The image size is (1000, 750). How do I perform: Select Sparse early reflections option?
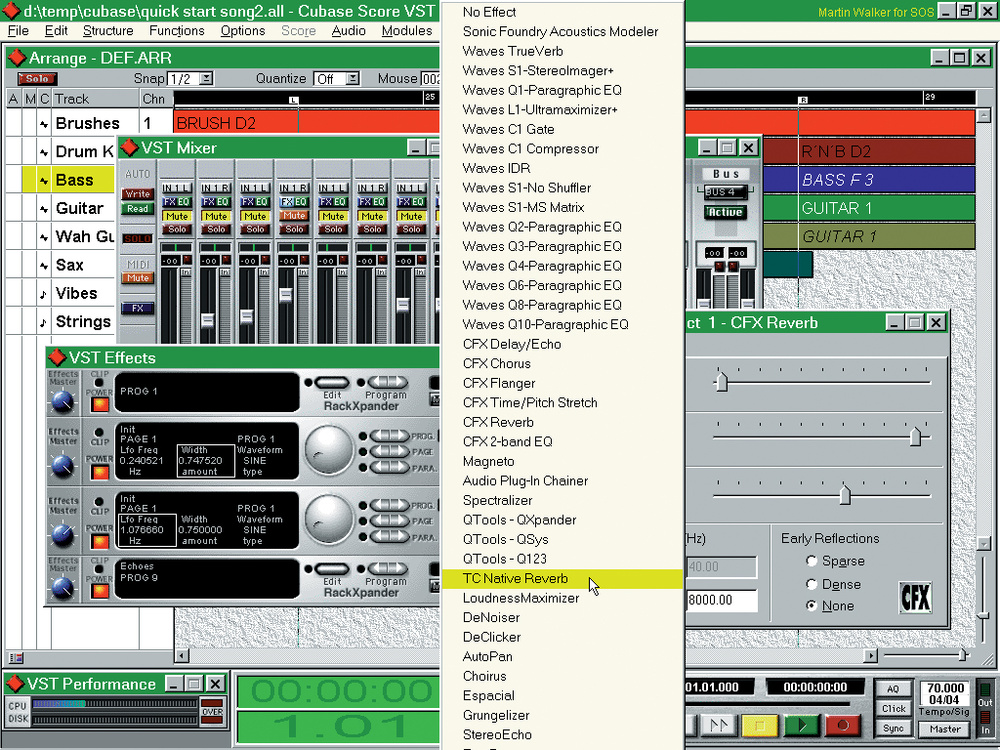pyautogui.click(x=811, y=561)
